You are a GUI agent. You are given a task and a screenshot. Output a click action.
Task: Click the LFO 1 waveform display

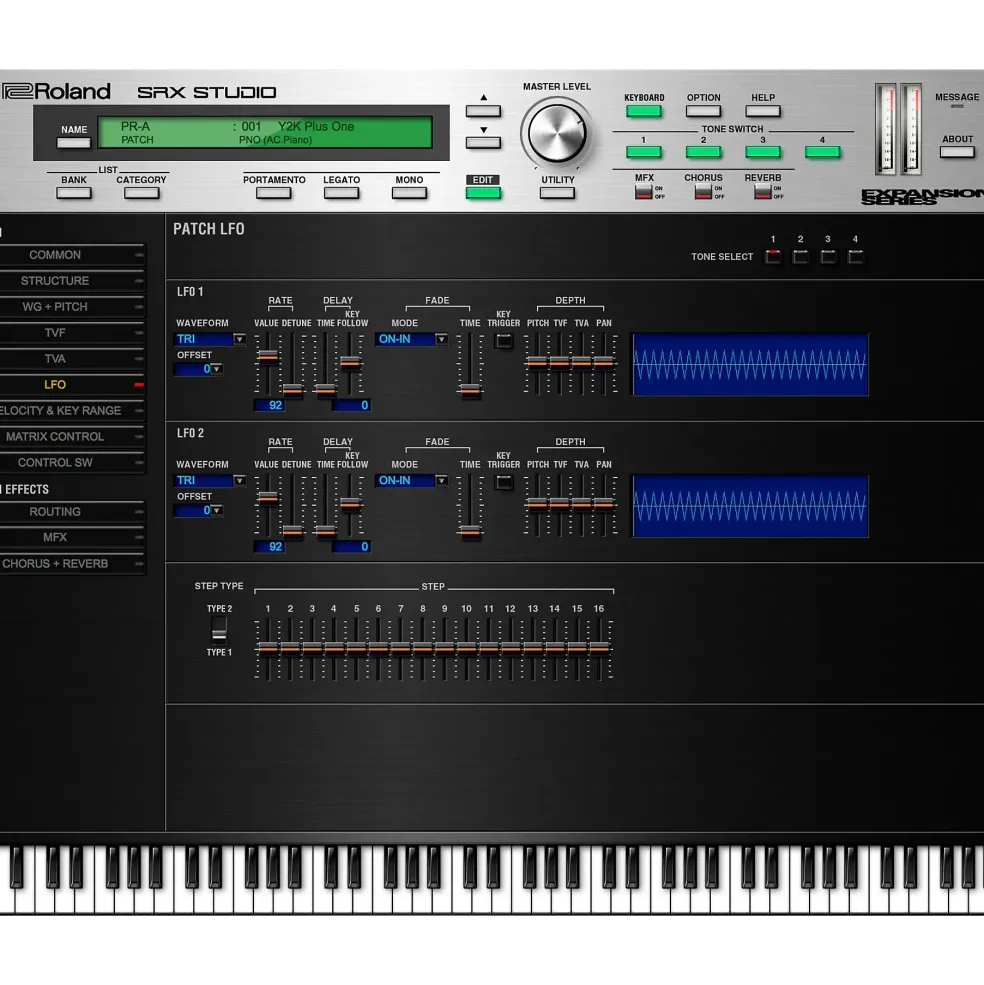point(750,364)
